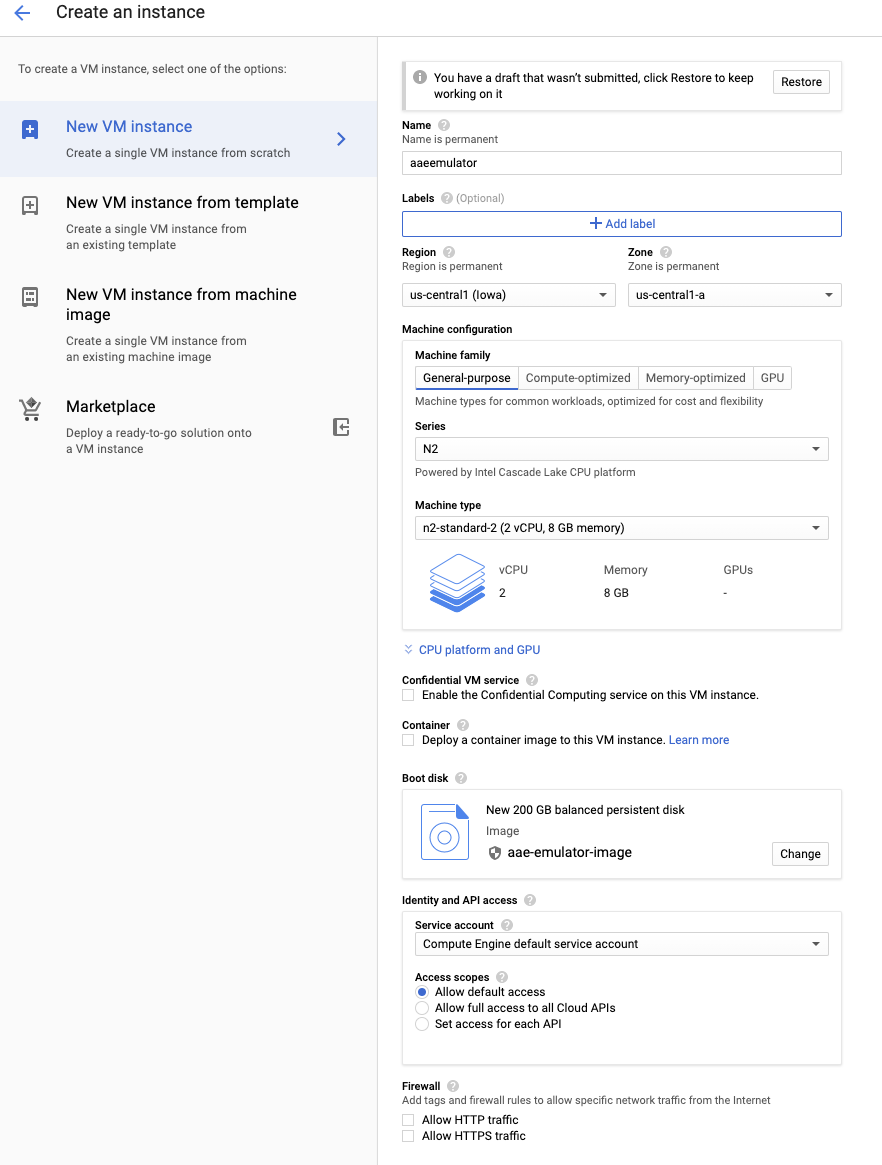Click the help icon next to Firewall

(453, 1086)
